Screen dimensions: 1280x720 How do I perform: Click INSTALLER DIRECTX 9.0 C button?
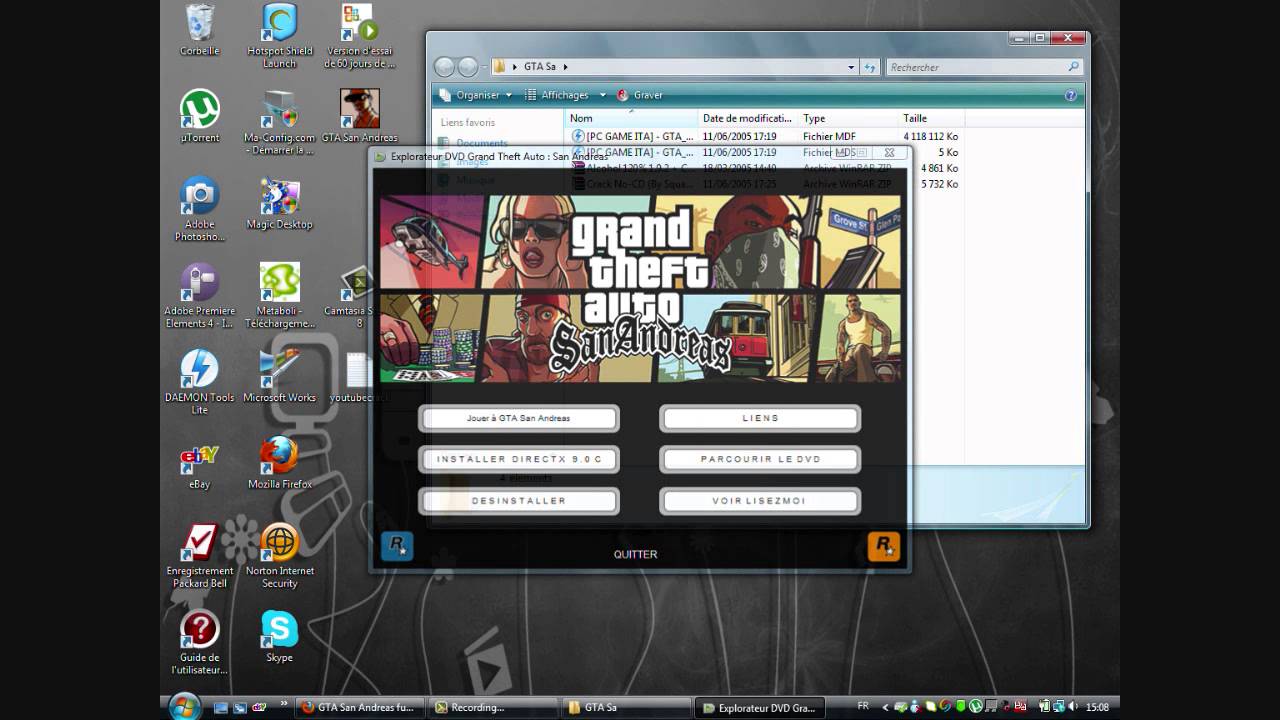coord(518,459)
